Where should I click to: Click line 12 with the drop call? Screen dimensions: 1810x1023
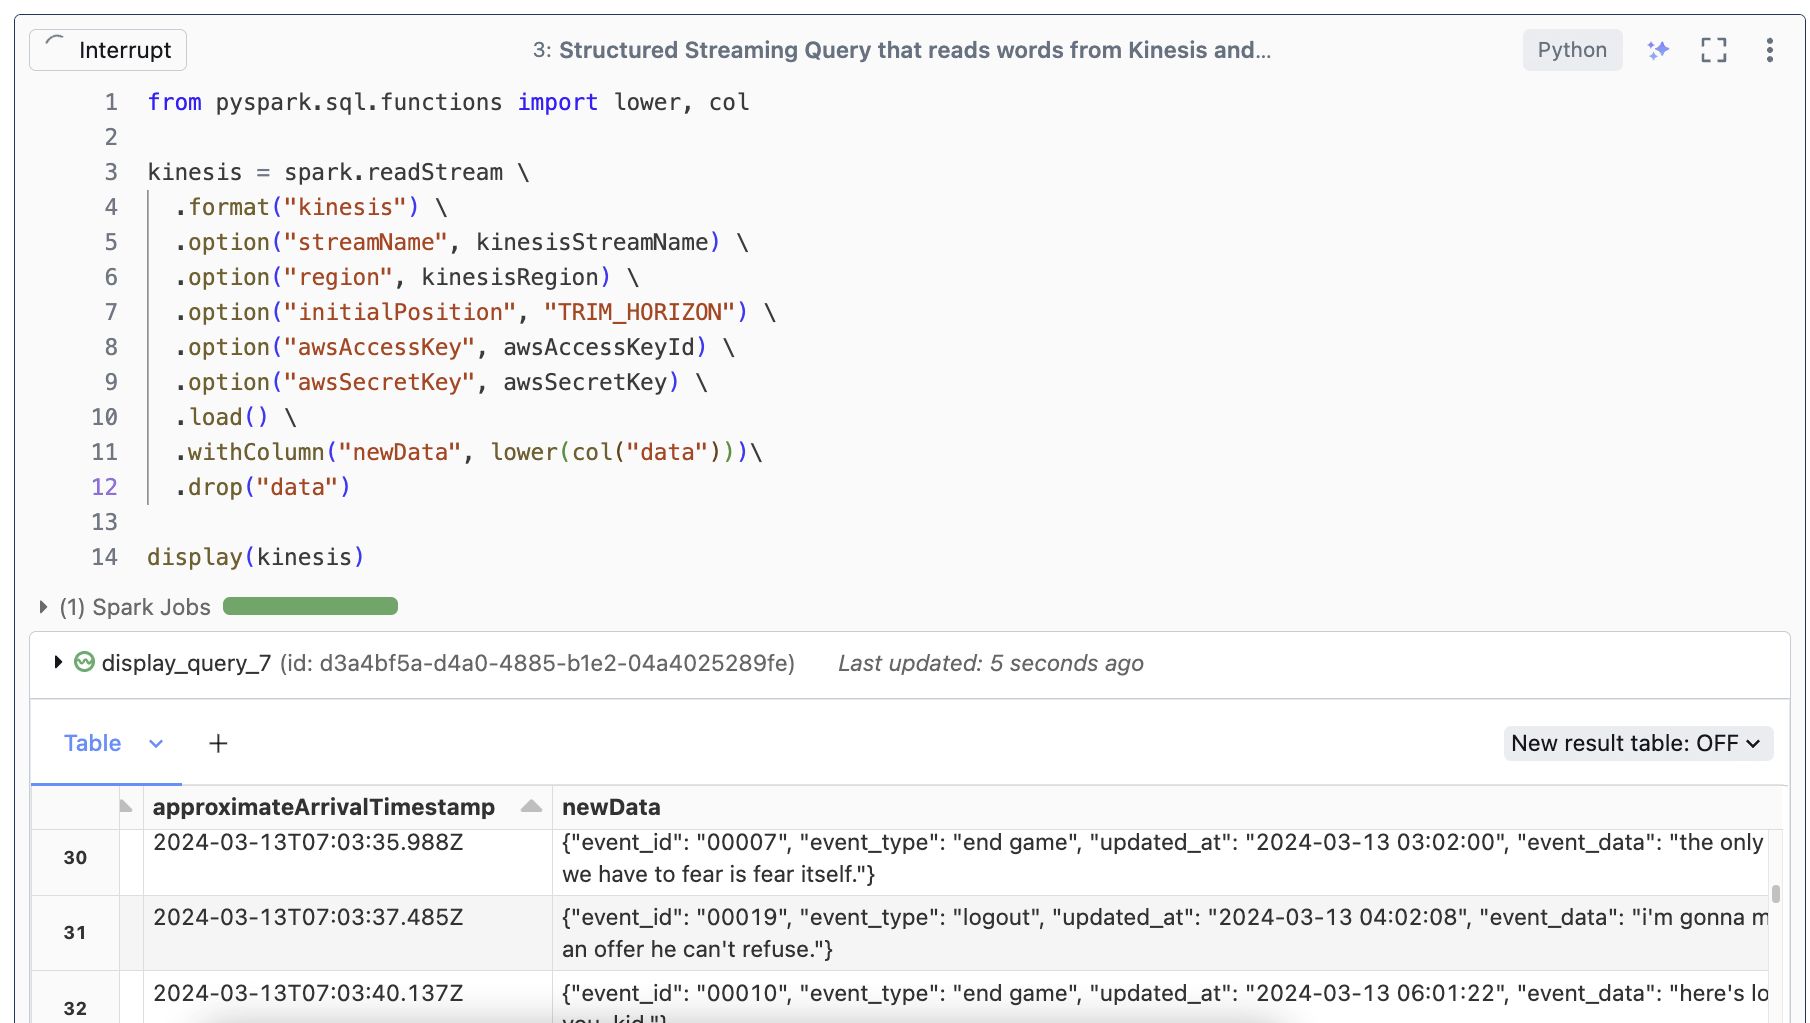pos(263,487)
